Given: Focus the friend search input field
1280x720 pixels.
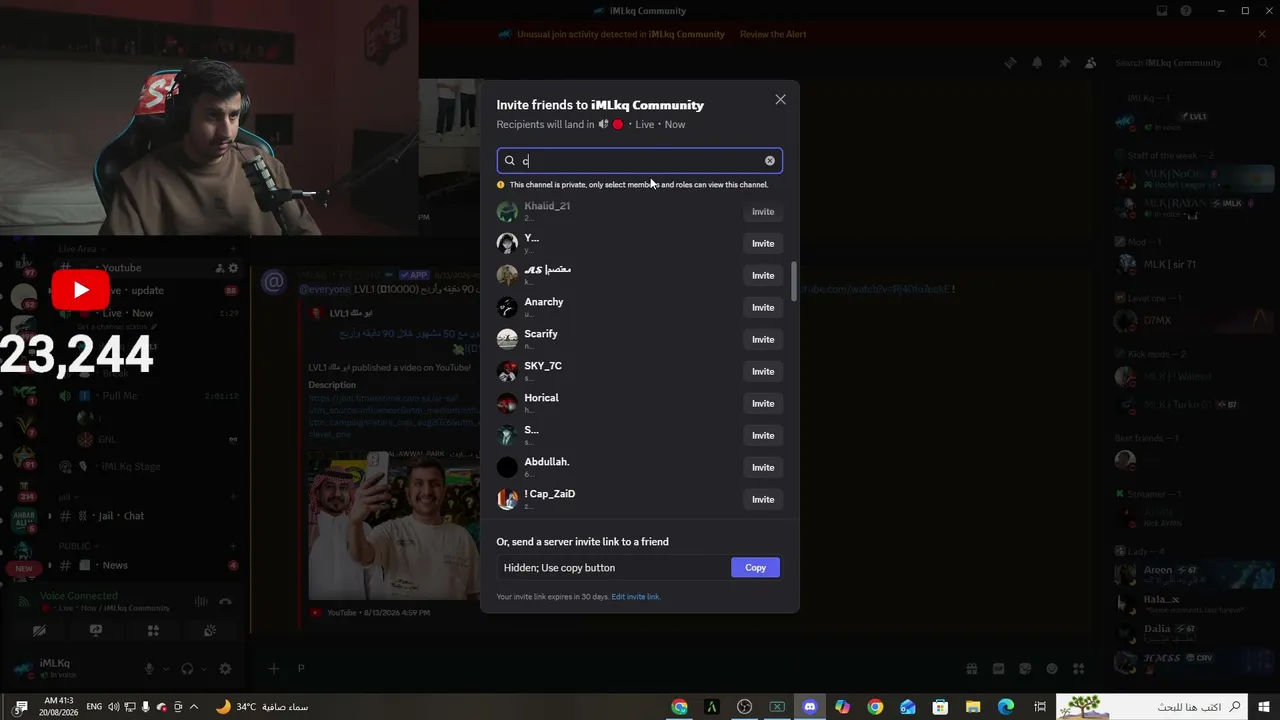Looking at the screenshot, I should [639, 161].
